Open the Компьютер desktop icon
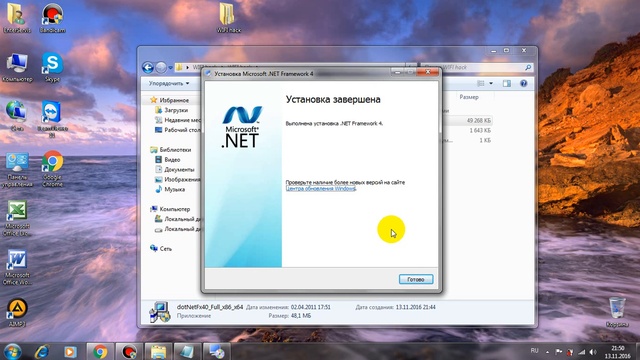Viewport: 640px width, 360px height. [17, 67]
